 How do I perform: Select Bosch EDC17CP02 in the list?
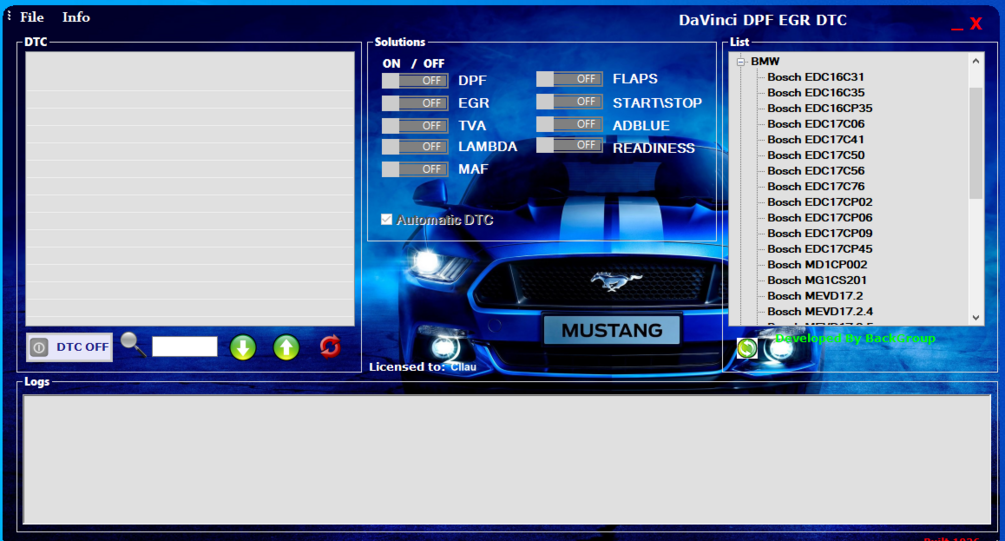point(819,202)
